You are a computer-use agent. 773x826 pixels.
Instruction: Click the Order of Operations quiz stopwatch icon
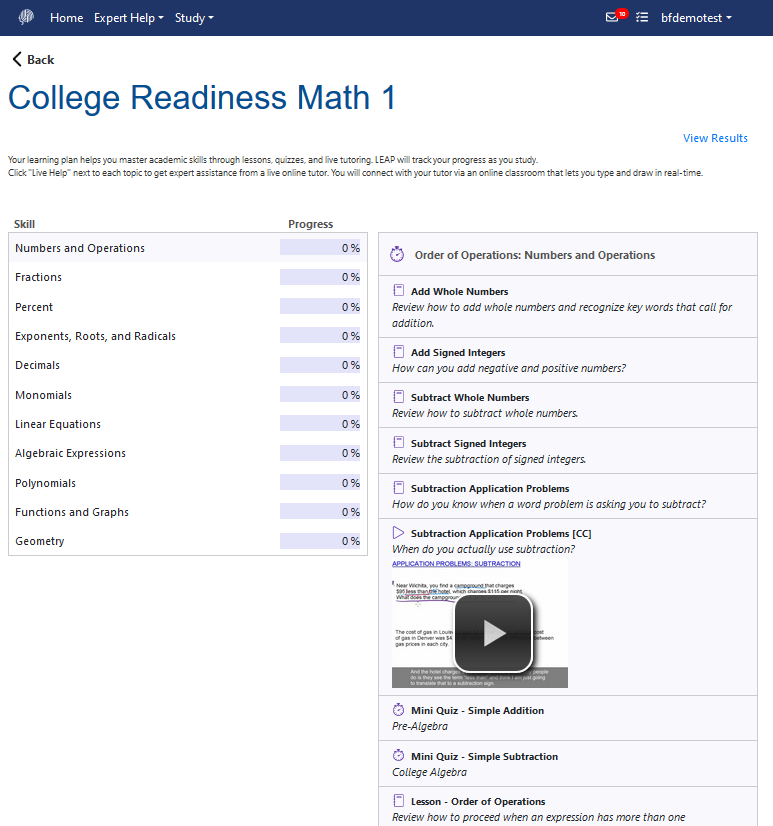(x=397, y=255)
